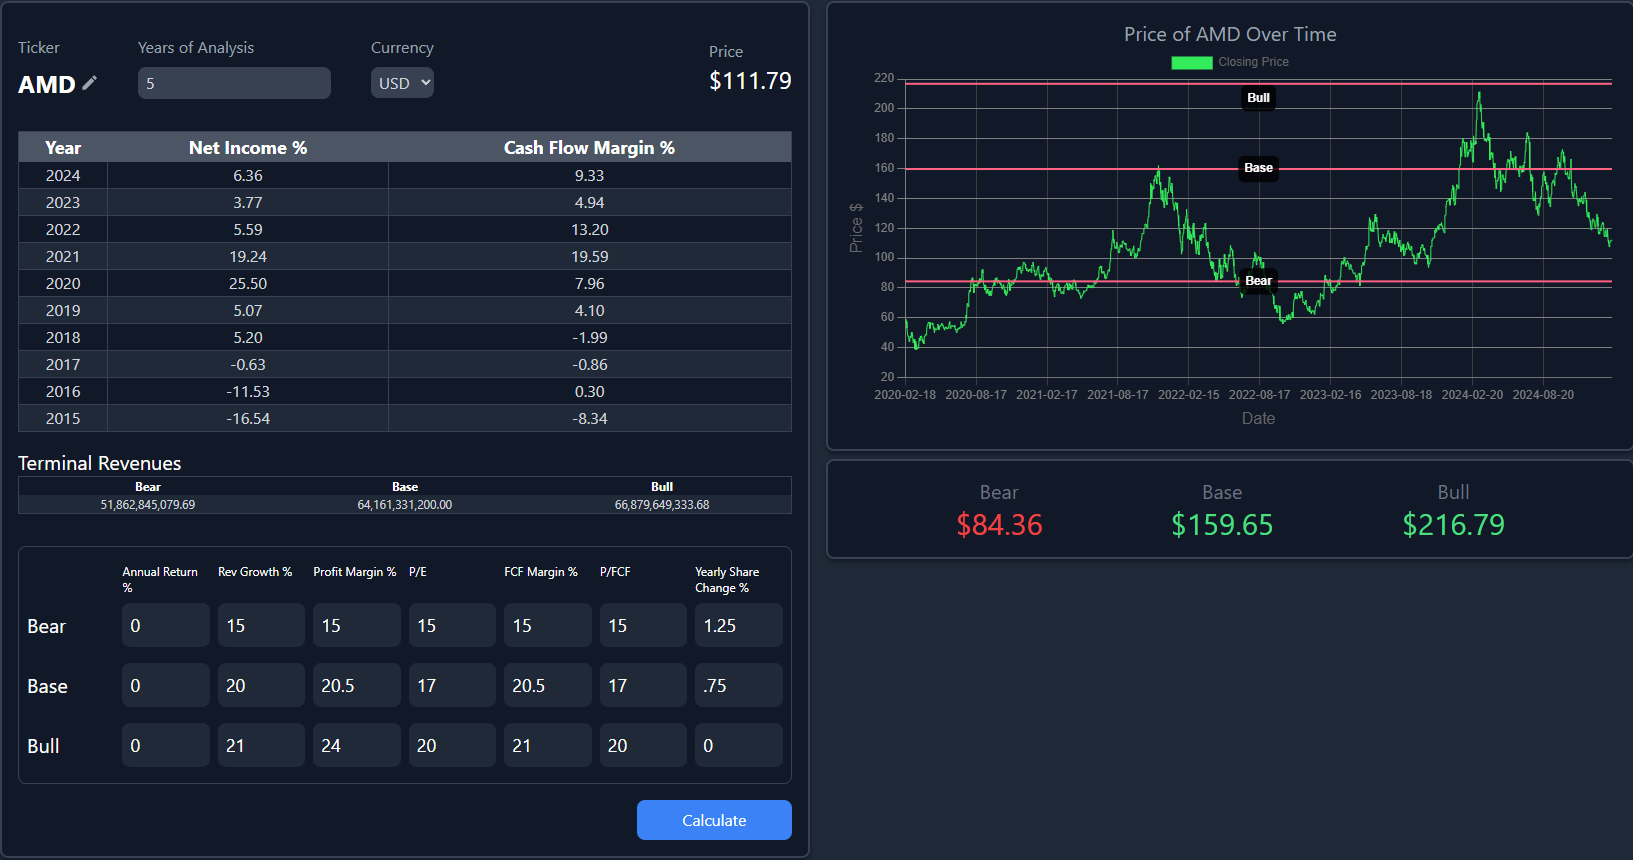
Task: Click the Bull P/E input field
Action: tap(451, 745)
